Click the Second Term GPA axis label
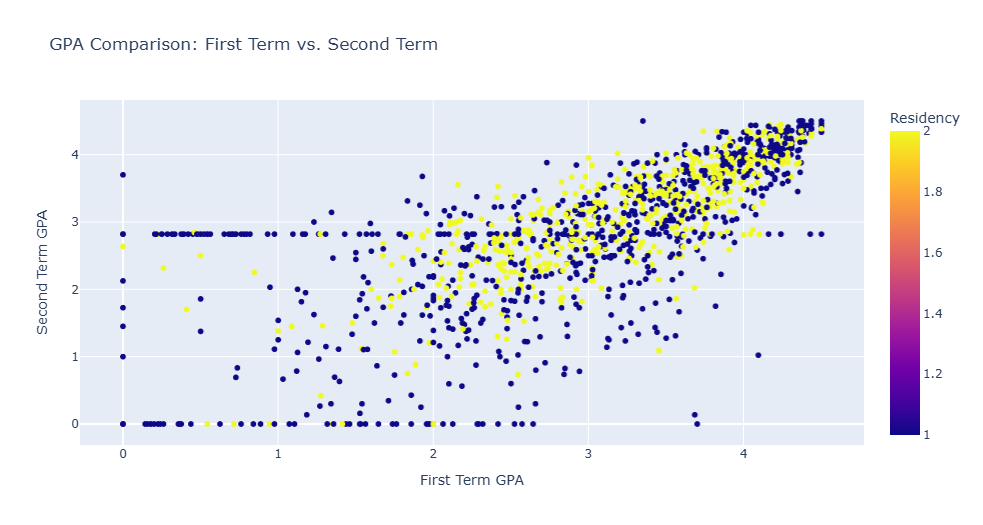This screenshot has width=983, height=525. (42, 272)
